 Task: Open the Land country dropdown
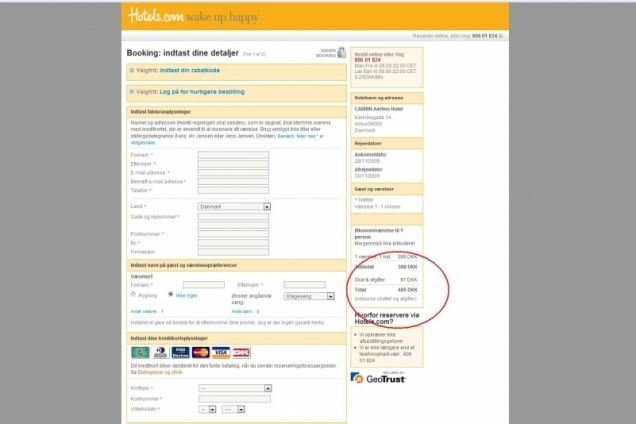click(x=234, y=206)
